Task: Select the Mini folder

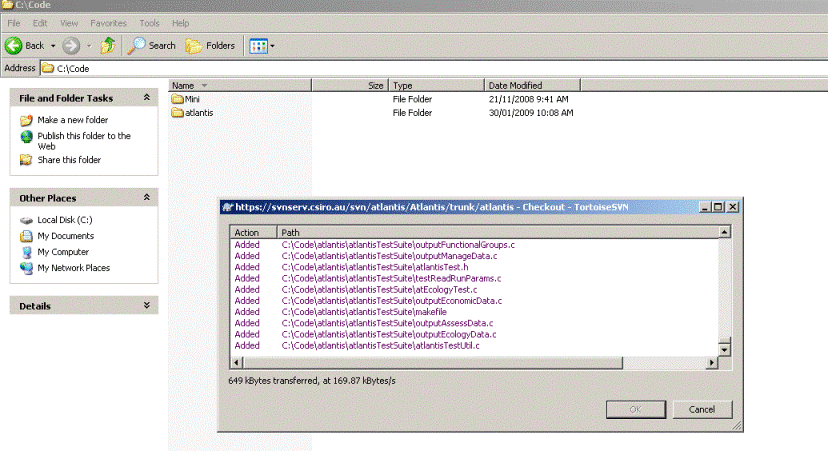Action: (192, 100)
